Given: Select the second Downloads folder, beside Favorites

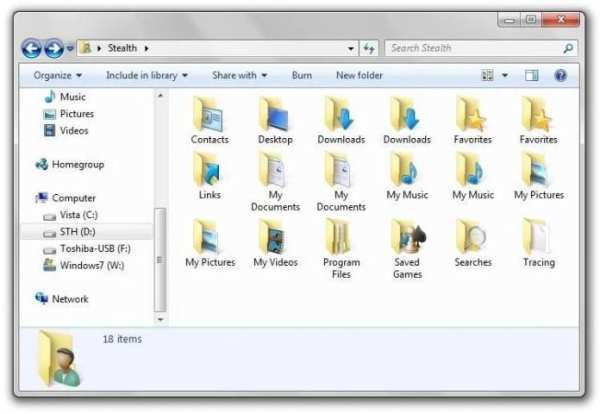Looking at the screenshot, I should (407, 121).
